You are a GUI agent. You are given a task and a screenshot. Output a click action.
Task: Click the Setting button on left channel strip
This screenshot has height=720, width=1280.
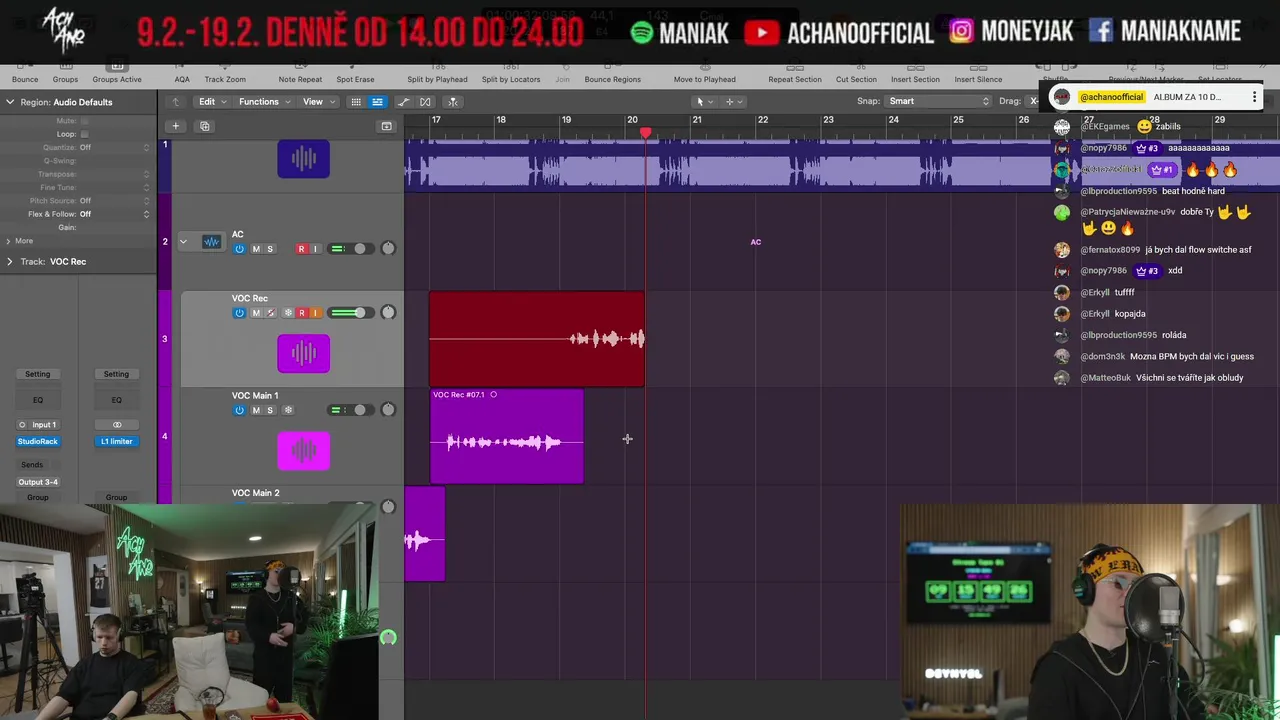point(38,374)
